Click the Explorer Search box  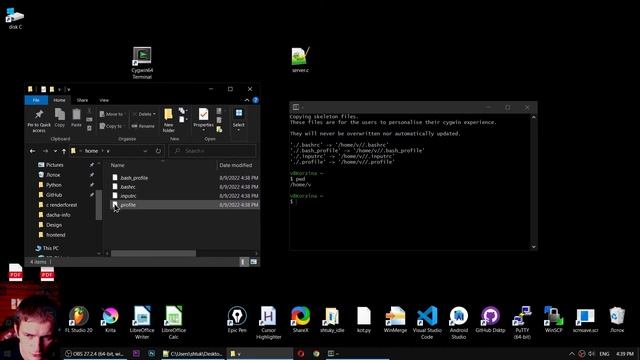(x=212, y=151)
